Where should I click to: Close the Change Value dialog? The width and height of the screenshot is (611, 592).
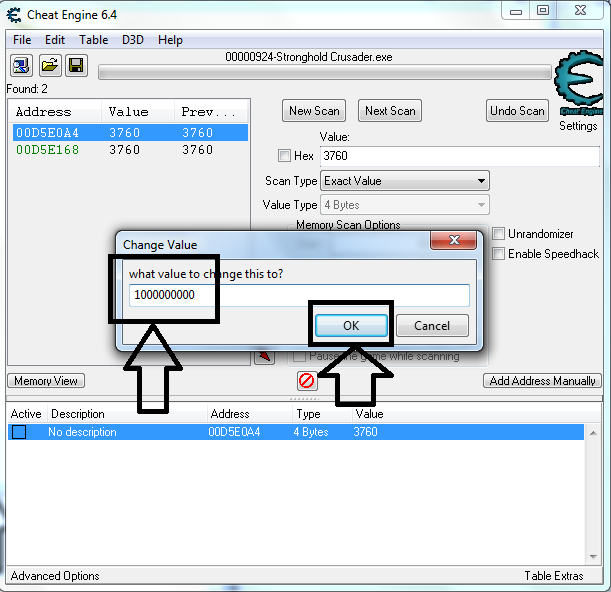pyautogui.click(x=454, y=240)
